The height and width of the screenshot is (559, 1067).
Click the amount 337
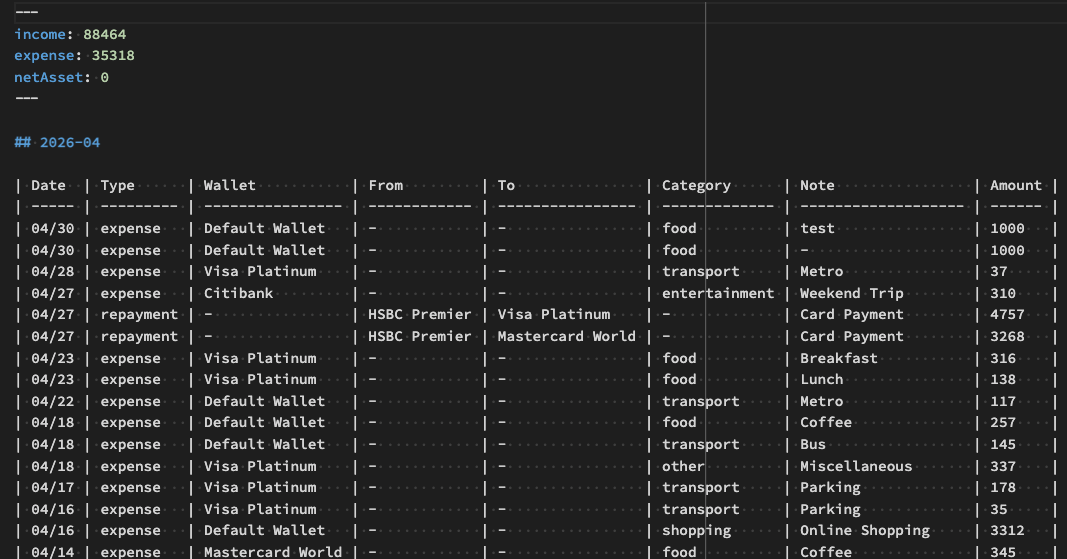(x=1003, y=466)
